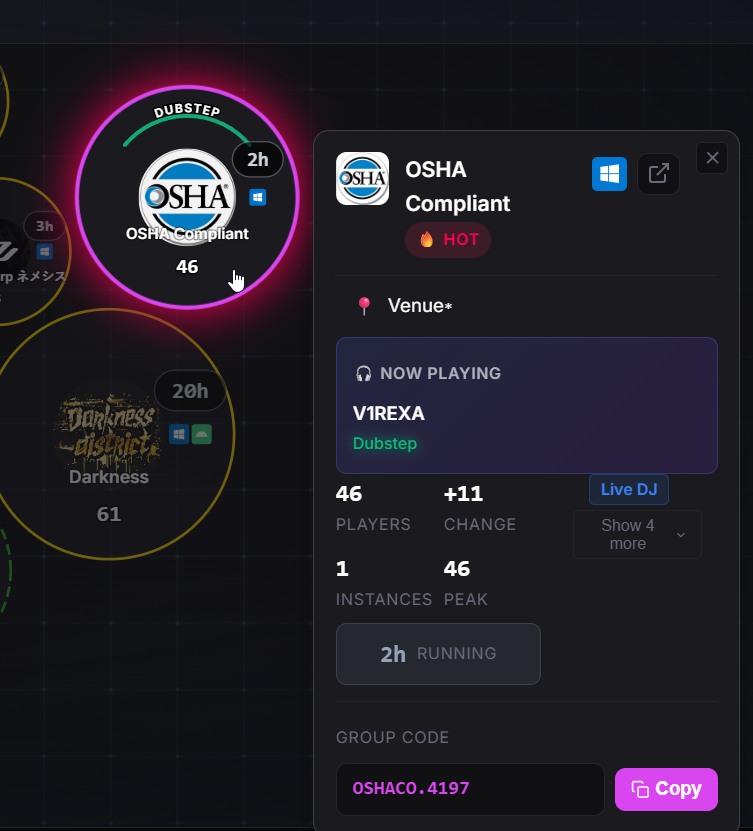Click the Windows icon in OSHA bubble
753x831 pixels.
click(258, 198)
